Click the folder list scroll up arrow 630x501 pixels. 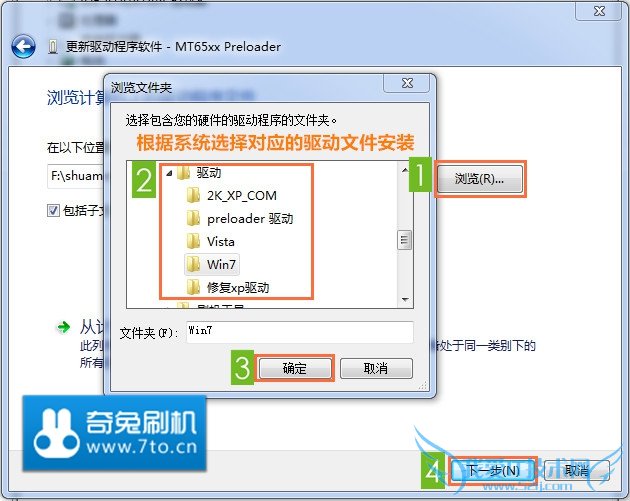click(x=405, y=170)
